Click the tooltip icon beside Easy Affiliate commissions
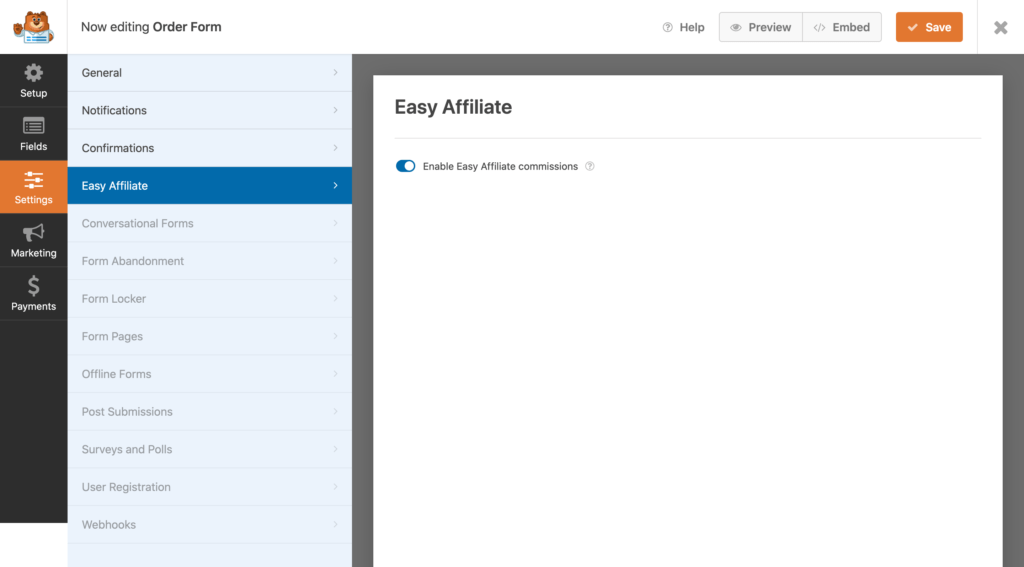 (590, 167)
